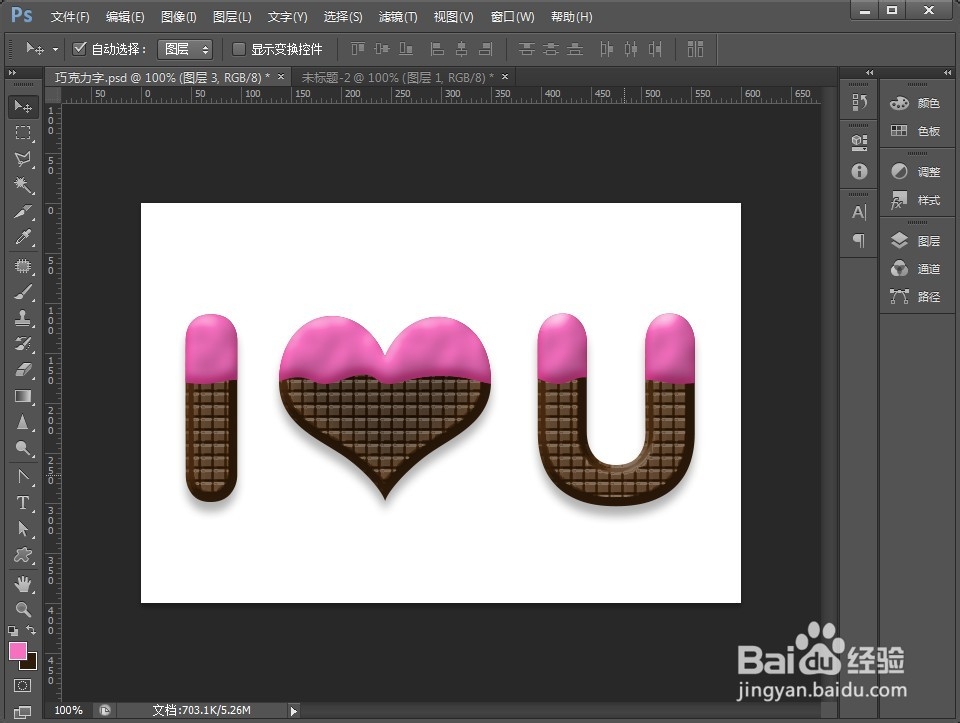Select the Custom Shape tool

[23, 555]
